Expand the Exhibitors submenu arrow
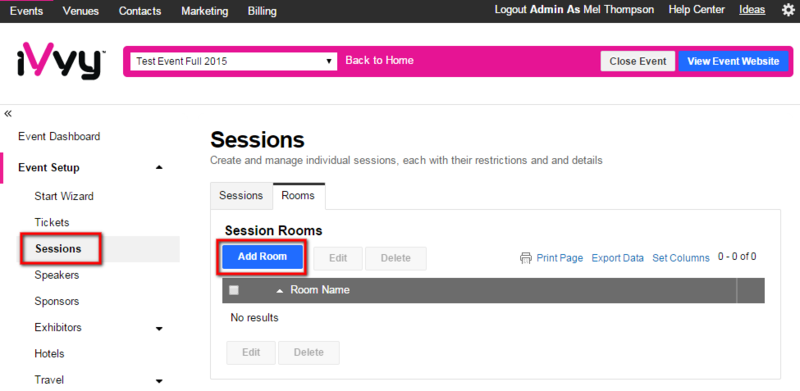This screenshot has width=800, height=391. (159, 329)
